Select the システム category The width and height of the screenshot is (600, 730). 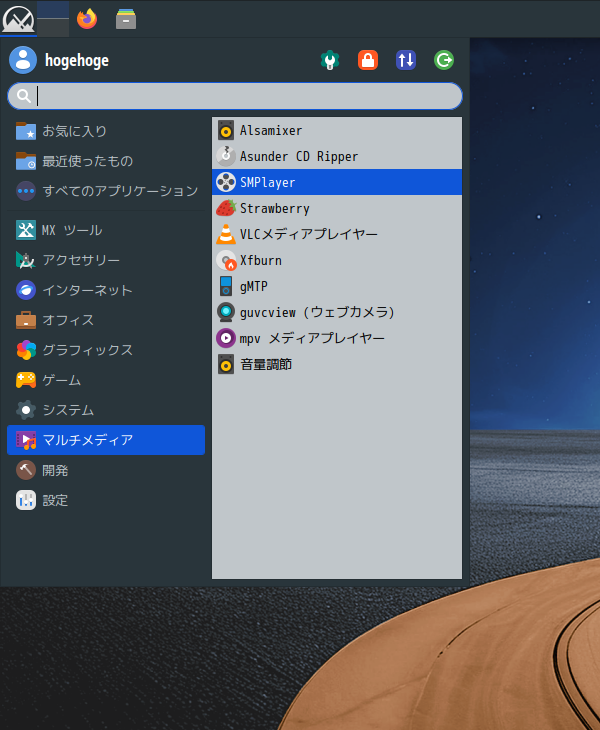pos(106,410)
